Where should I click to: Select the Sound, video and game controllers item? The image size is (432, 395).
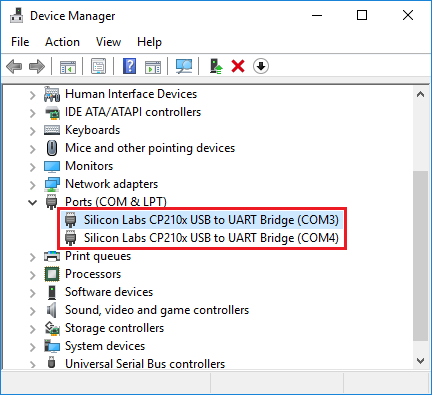(x=157, y=310)
